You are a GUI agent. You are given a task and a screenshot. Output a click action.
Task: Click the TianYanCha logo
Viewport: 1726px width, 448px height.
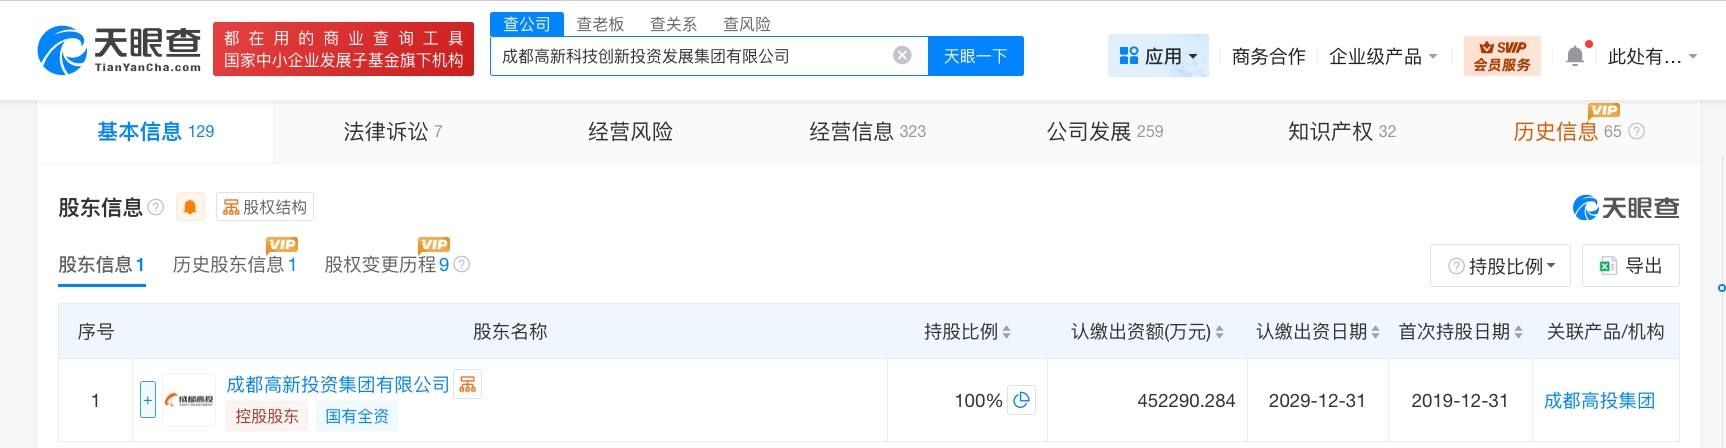(x=119, y=50)
